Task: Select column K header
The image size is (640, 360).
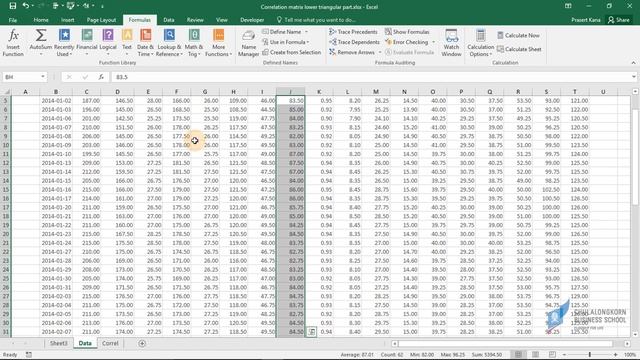Action: tap(319, 92)
